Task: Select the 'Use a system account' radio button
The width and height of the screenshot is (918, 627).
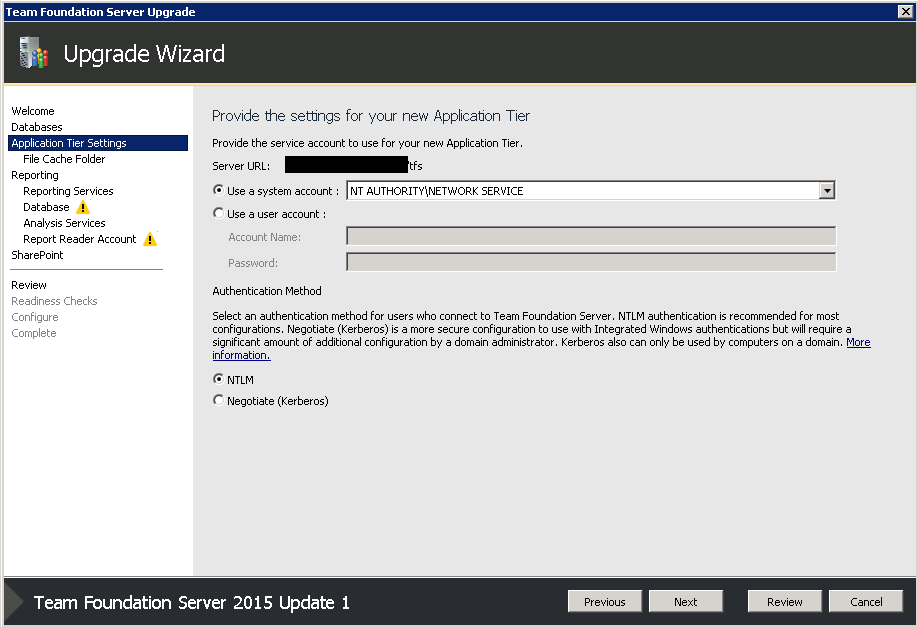Action: [x=218, y=190]
